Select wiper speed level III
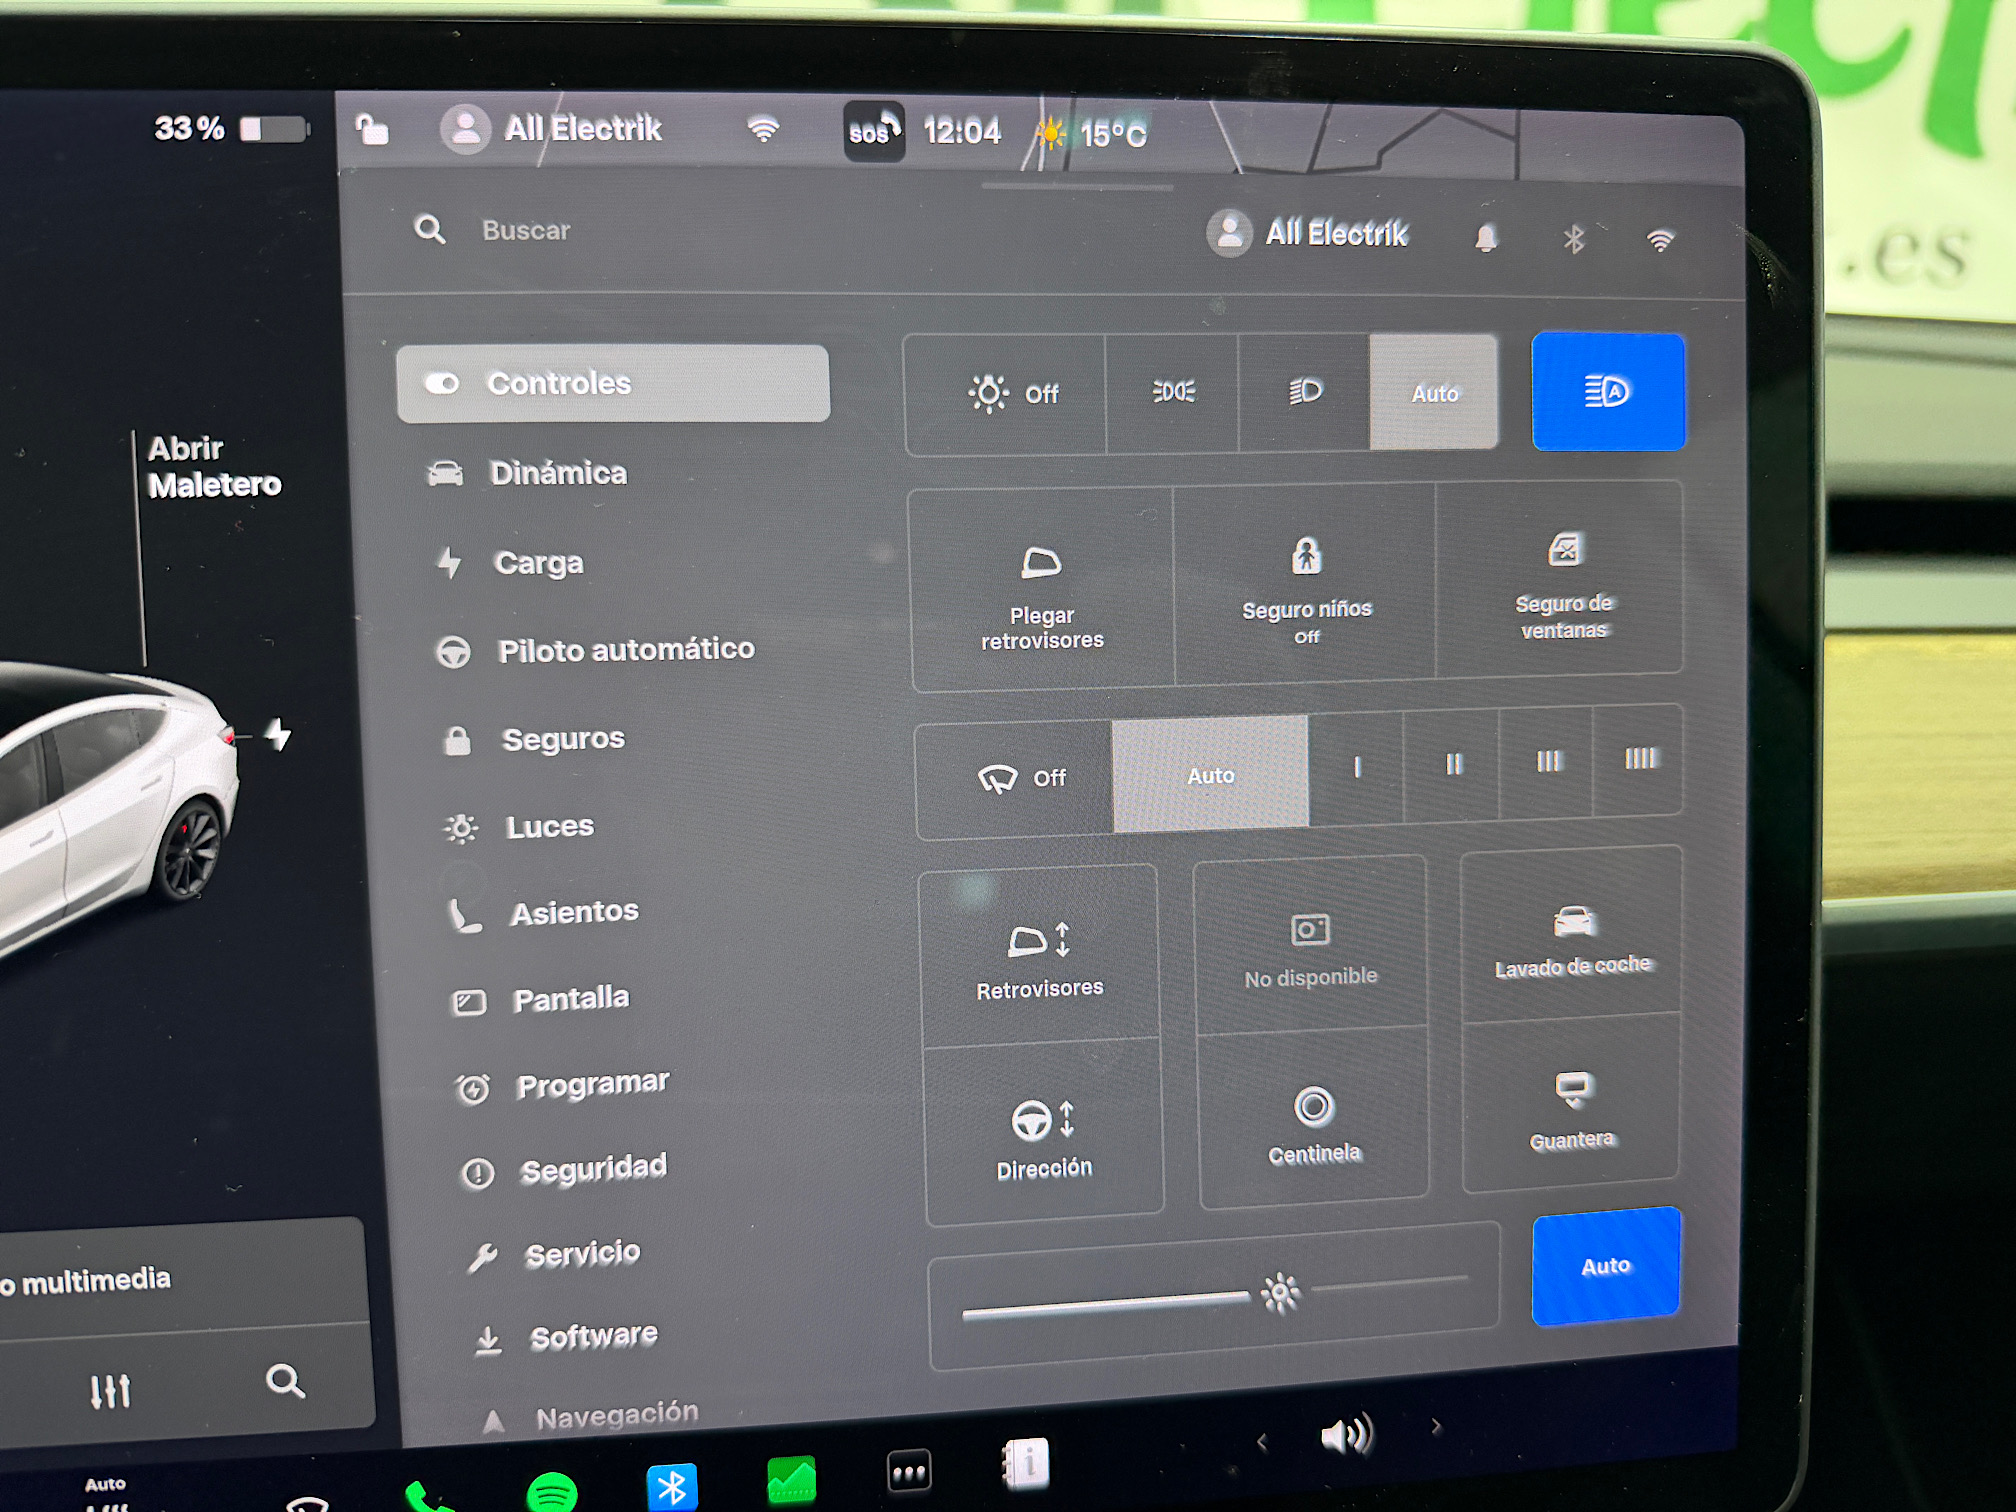Screen dimensions: 2016x1512 [x=1548, y=762]
